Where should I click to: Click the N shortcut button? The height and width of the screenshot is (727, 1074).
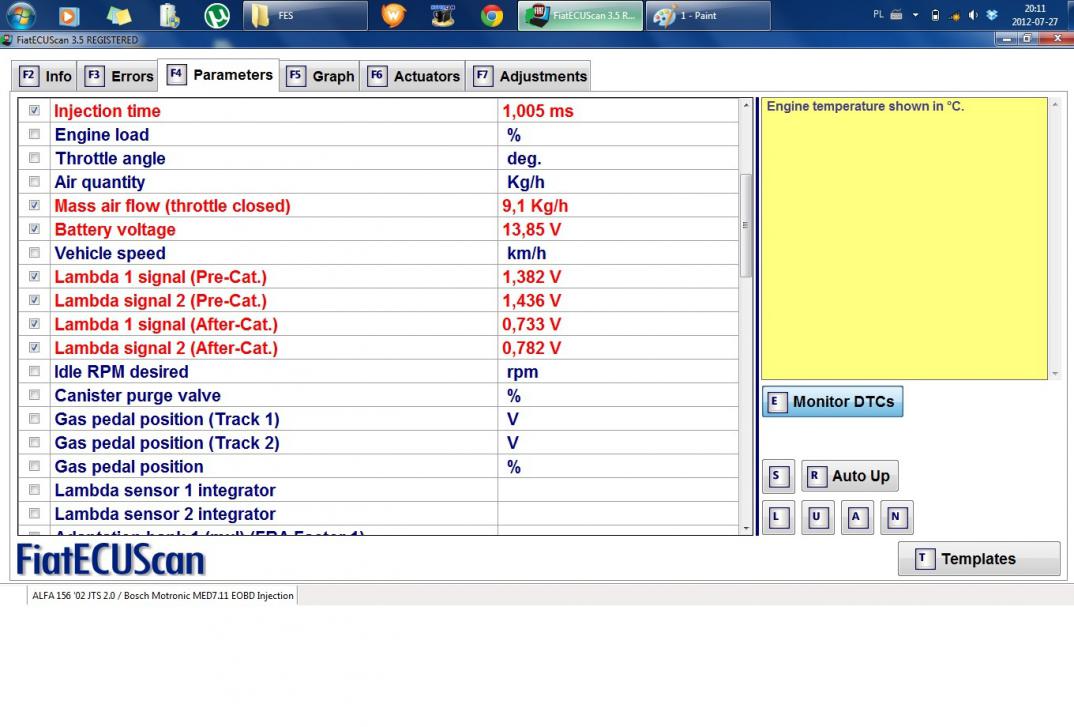[897, 517]
